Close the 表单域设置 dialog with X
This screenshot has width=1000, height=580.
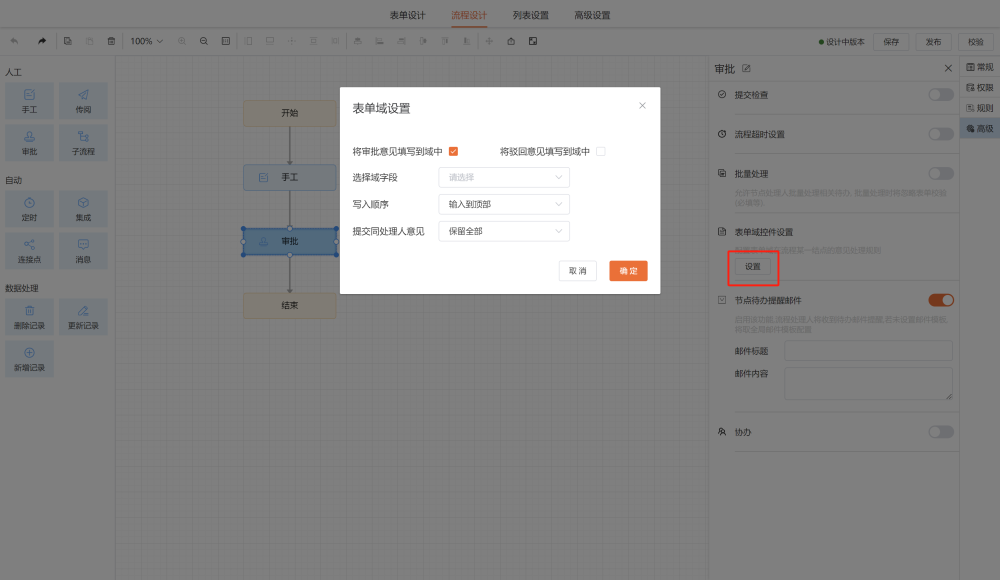click(x=642, y=105)
